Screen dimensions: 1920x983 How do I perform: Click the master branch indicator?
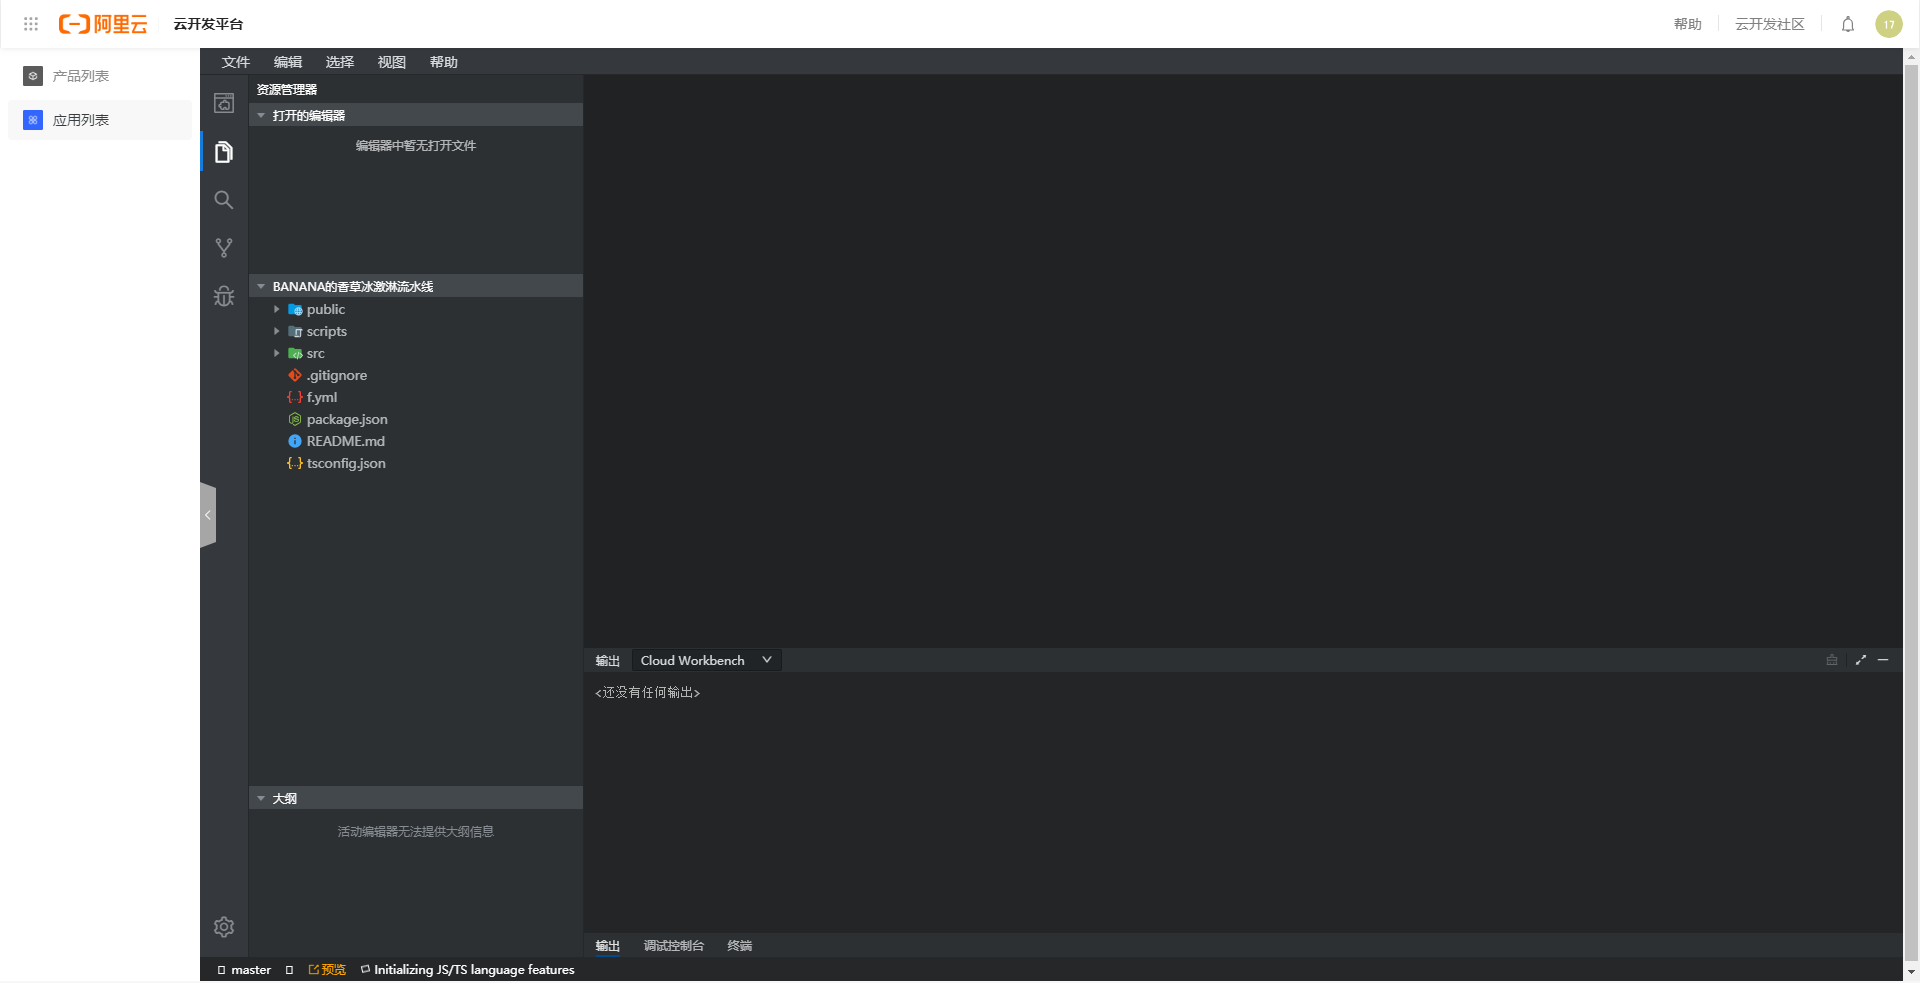(x=244, y=970)
